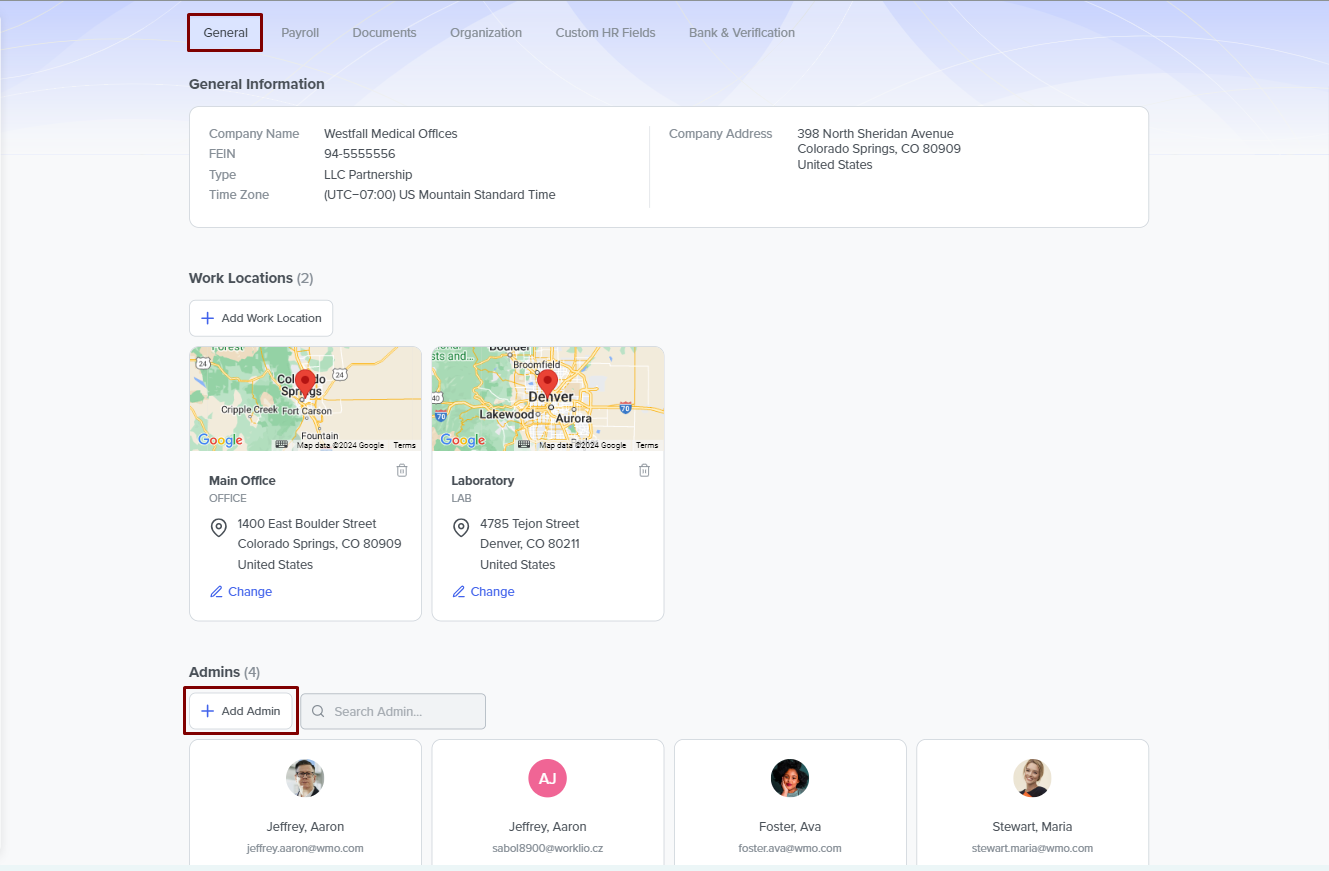Click the Colorado Springs map pin
The width and height of the screenshot is (1329, 871).
305,386
